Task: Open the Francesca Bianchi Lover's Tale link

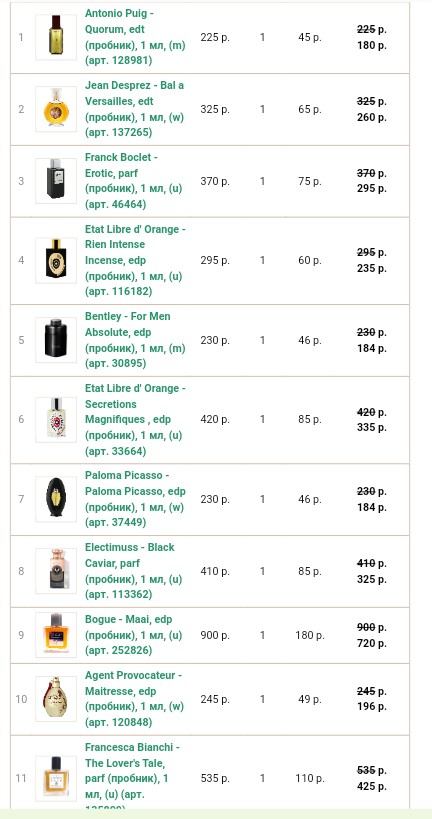Action: (x=132, y=778)
